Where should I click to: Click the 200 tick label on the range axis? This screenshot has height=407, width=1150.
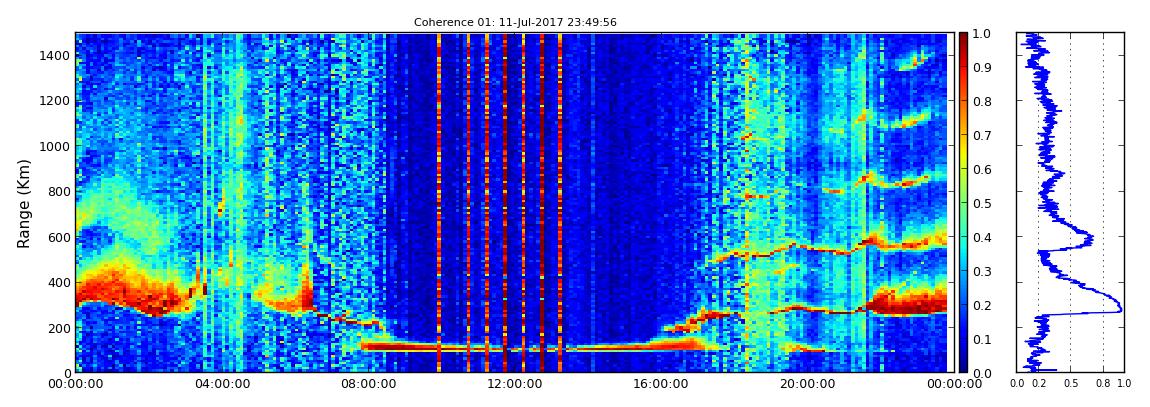(59, 328)
